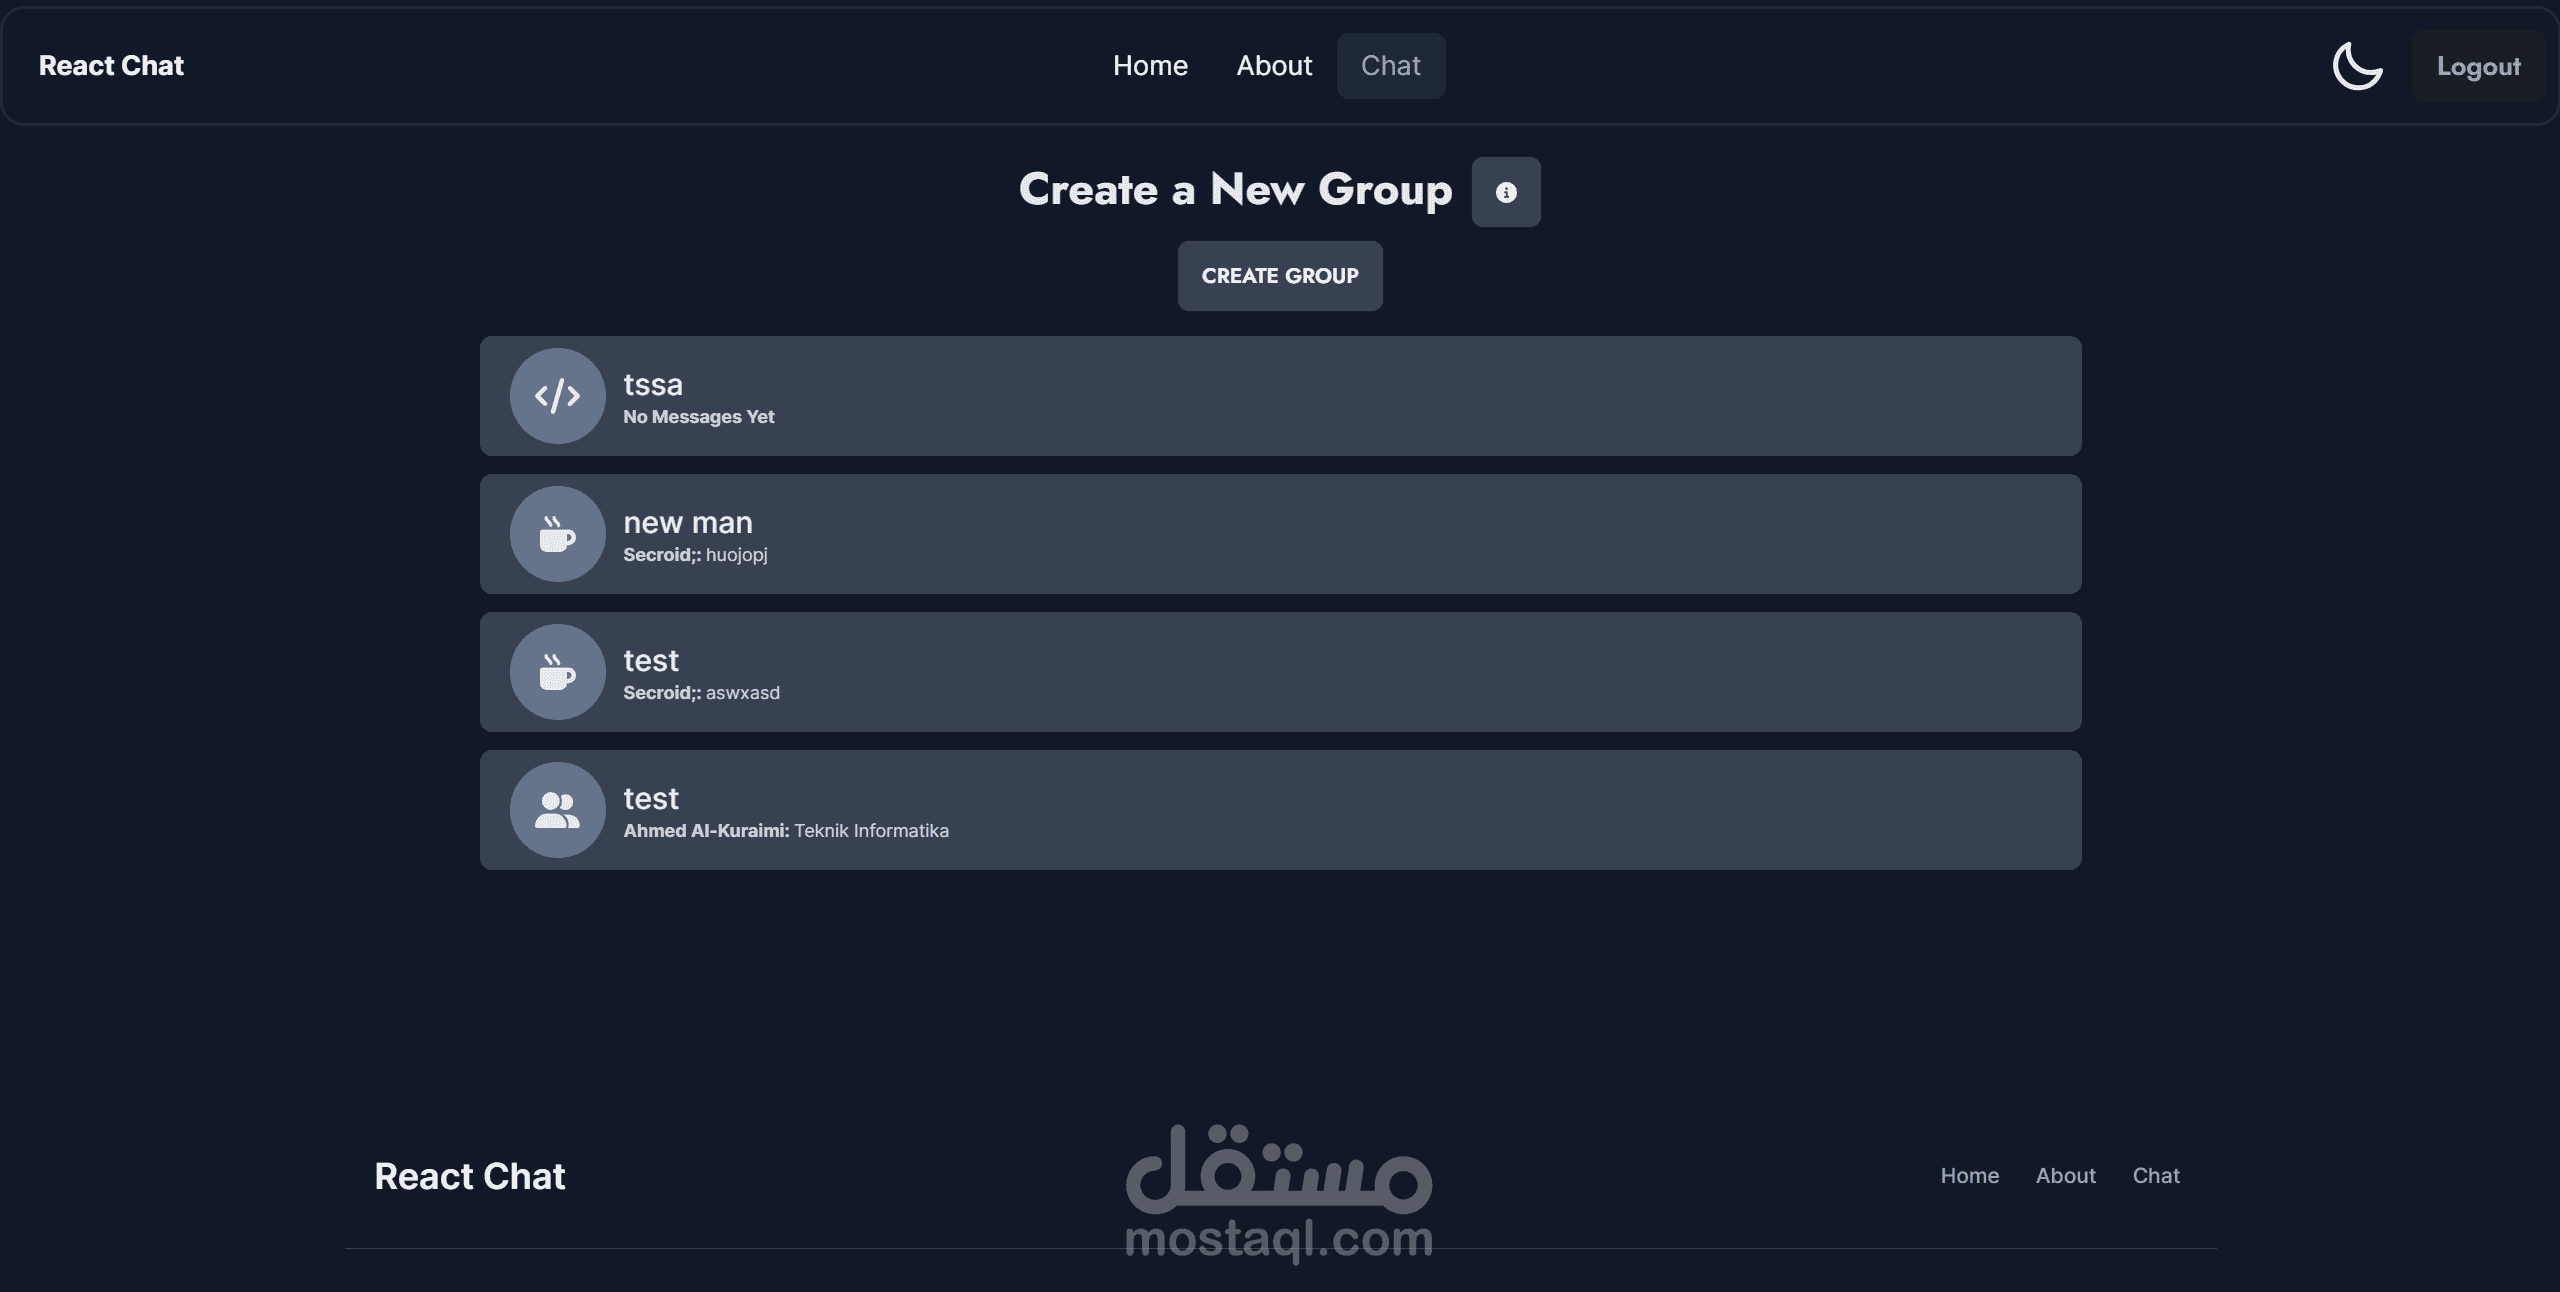This screenshot has height=1292, width=2560.
Task: Click the coffee cup avatar of new man group
Action: pos(557,534)
